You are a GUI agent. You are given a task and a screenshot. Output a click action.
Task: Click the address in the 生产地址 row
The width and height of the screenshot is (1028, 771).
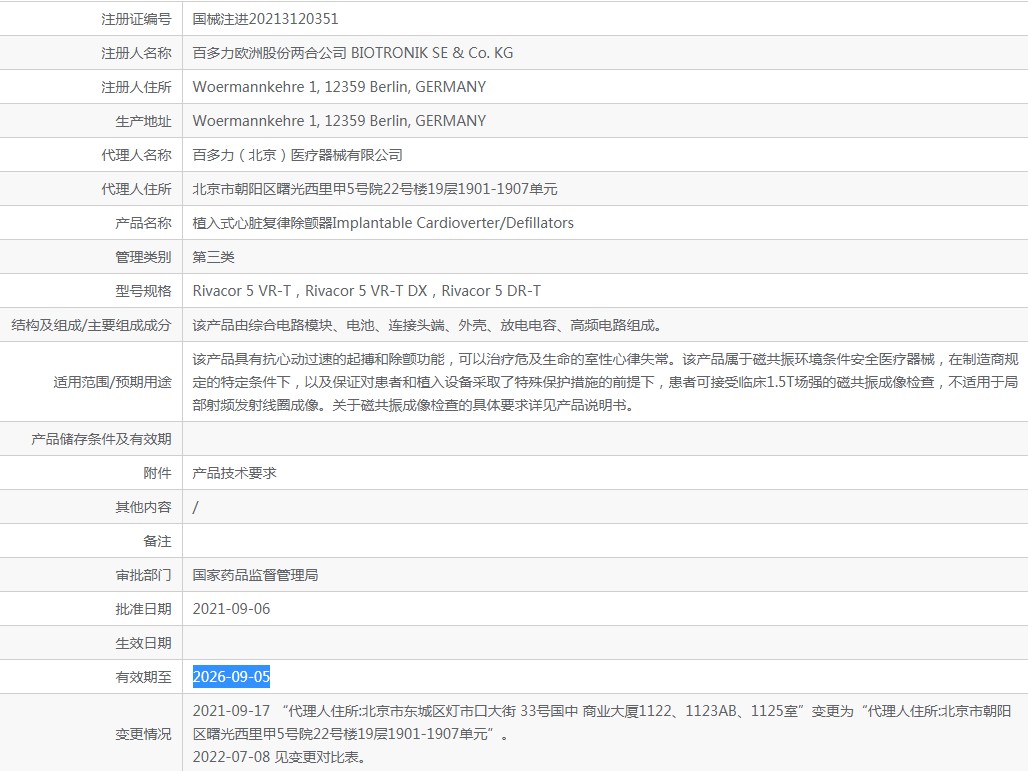(x=340, y=121)
